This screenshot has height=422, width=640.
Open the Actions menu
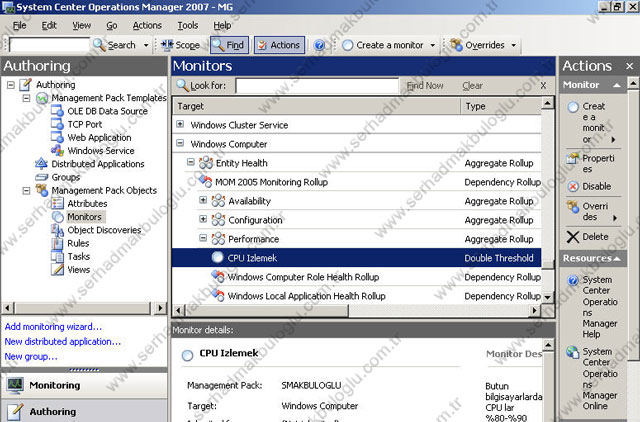coord(147,25)
